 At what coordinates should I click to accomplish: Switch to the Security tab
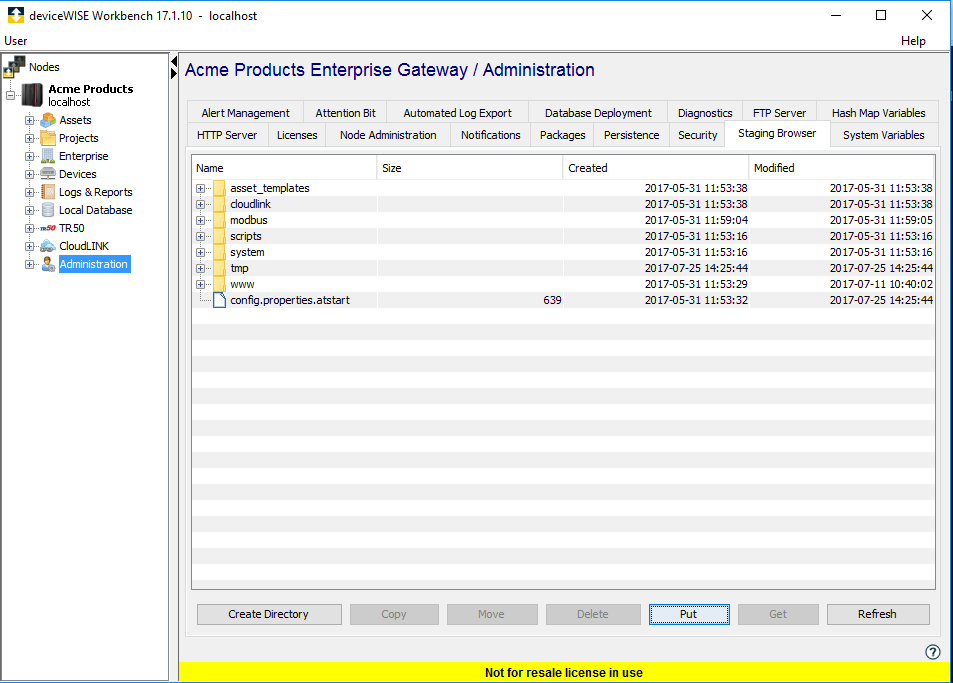(698, 135)
